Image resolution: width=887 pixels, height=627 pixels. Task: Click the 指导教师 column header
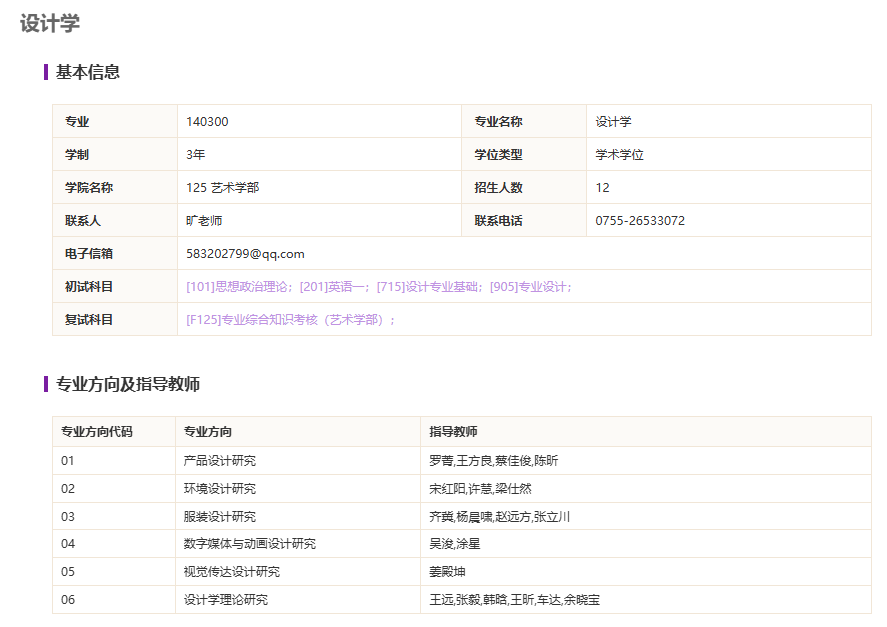pos(453,432)
